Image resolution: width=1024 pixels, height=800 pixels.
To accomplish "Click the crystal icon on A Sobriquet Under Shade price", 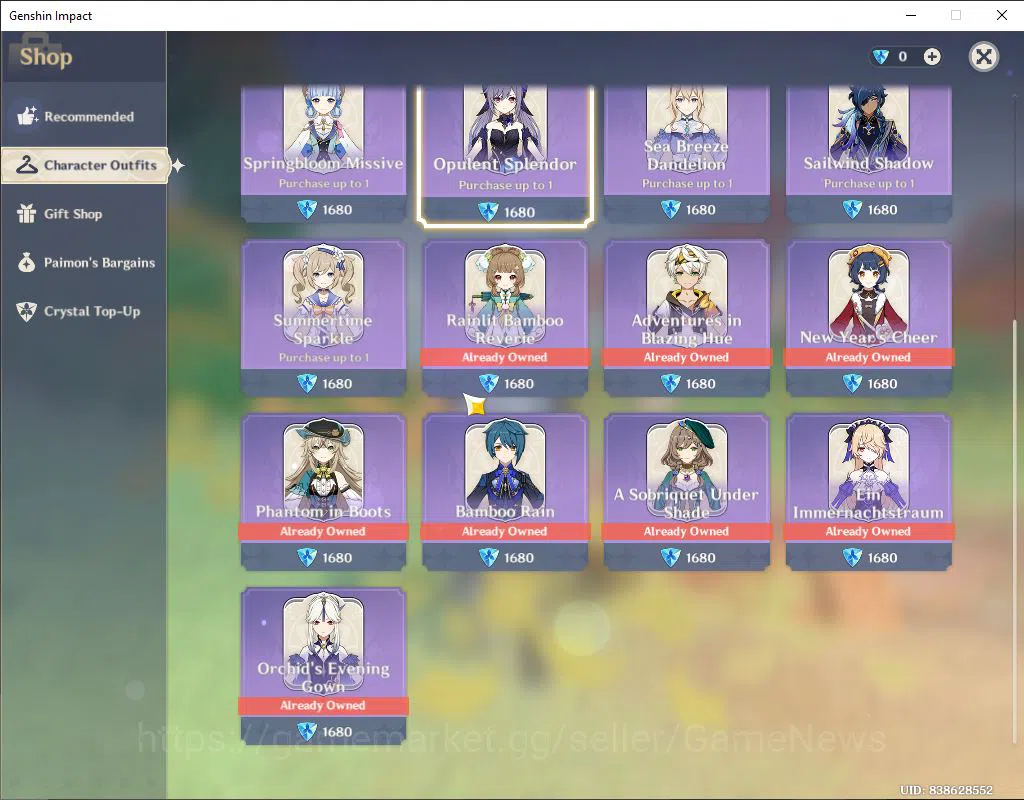I will [x=671, y=557].
